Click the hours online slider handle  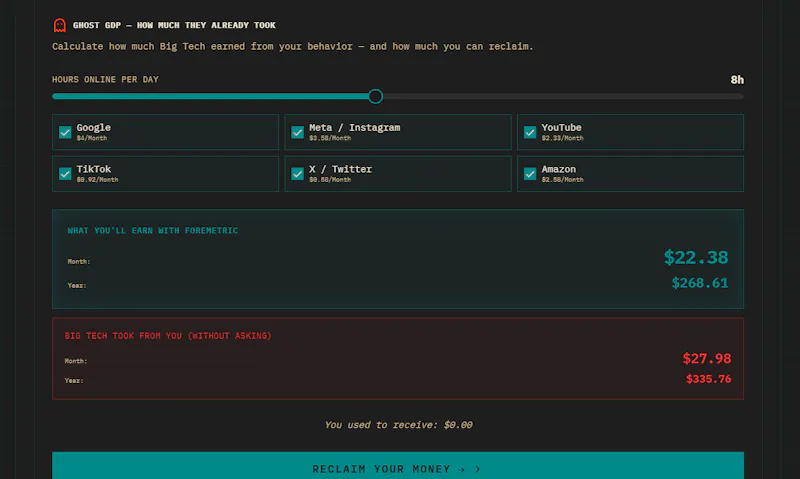(376, 96)
